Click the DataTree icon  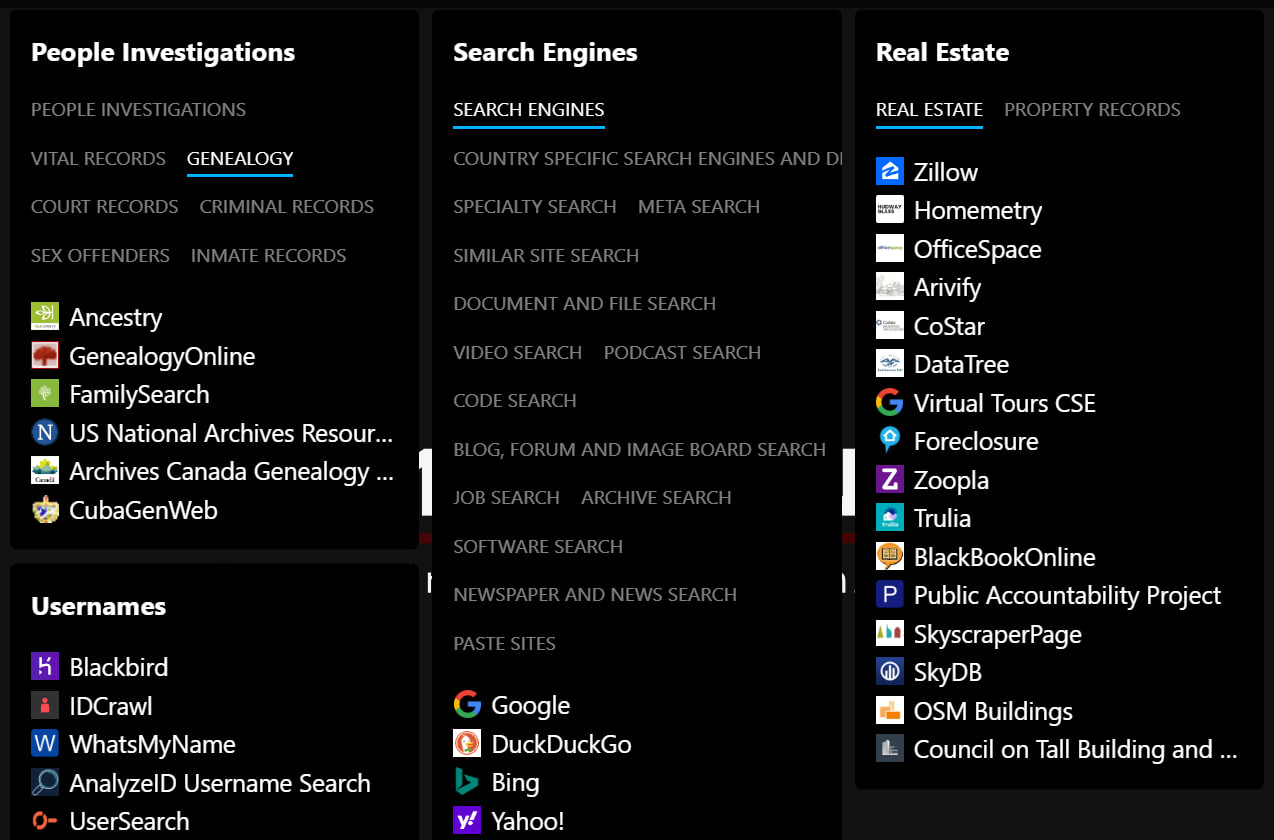(890, 364)
